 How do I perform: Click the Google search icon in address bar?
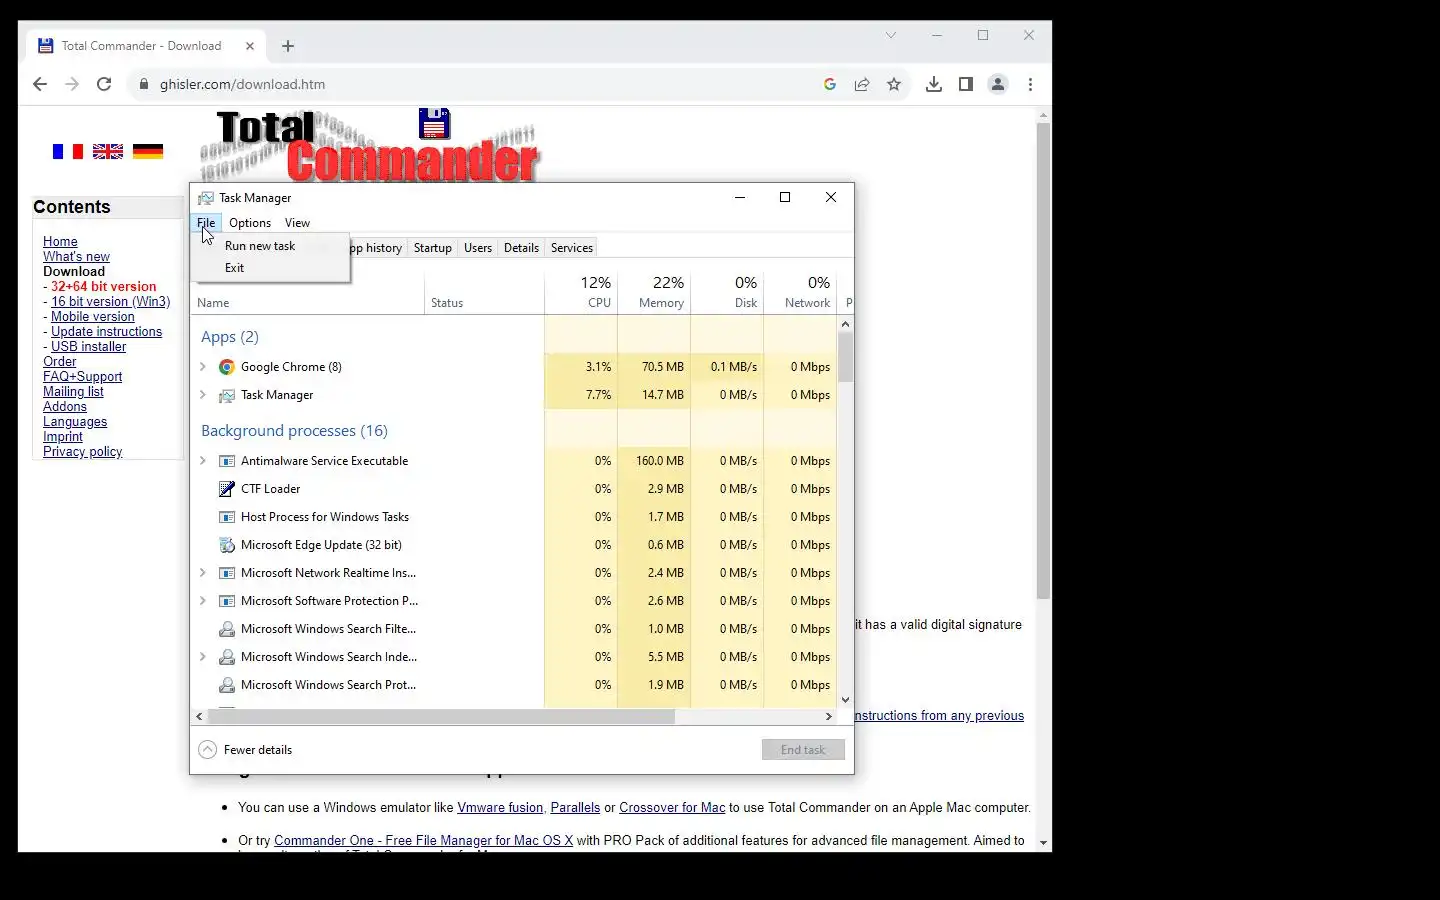click(x=830, y=84)
